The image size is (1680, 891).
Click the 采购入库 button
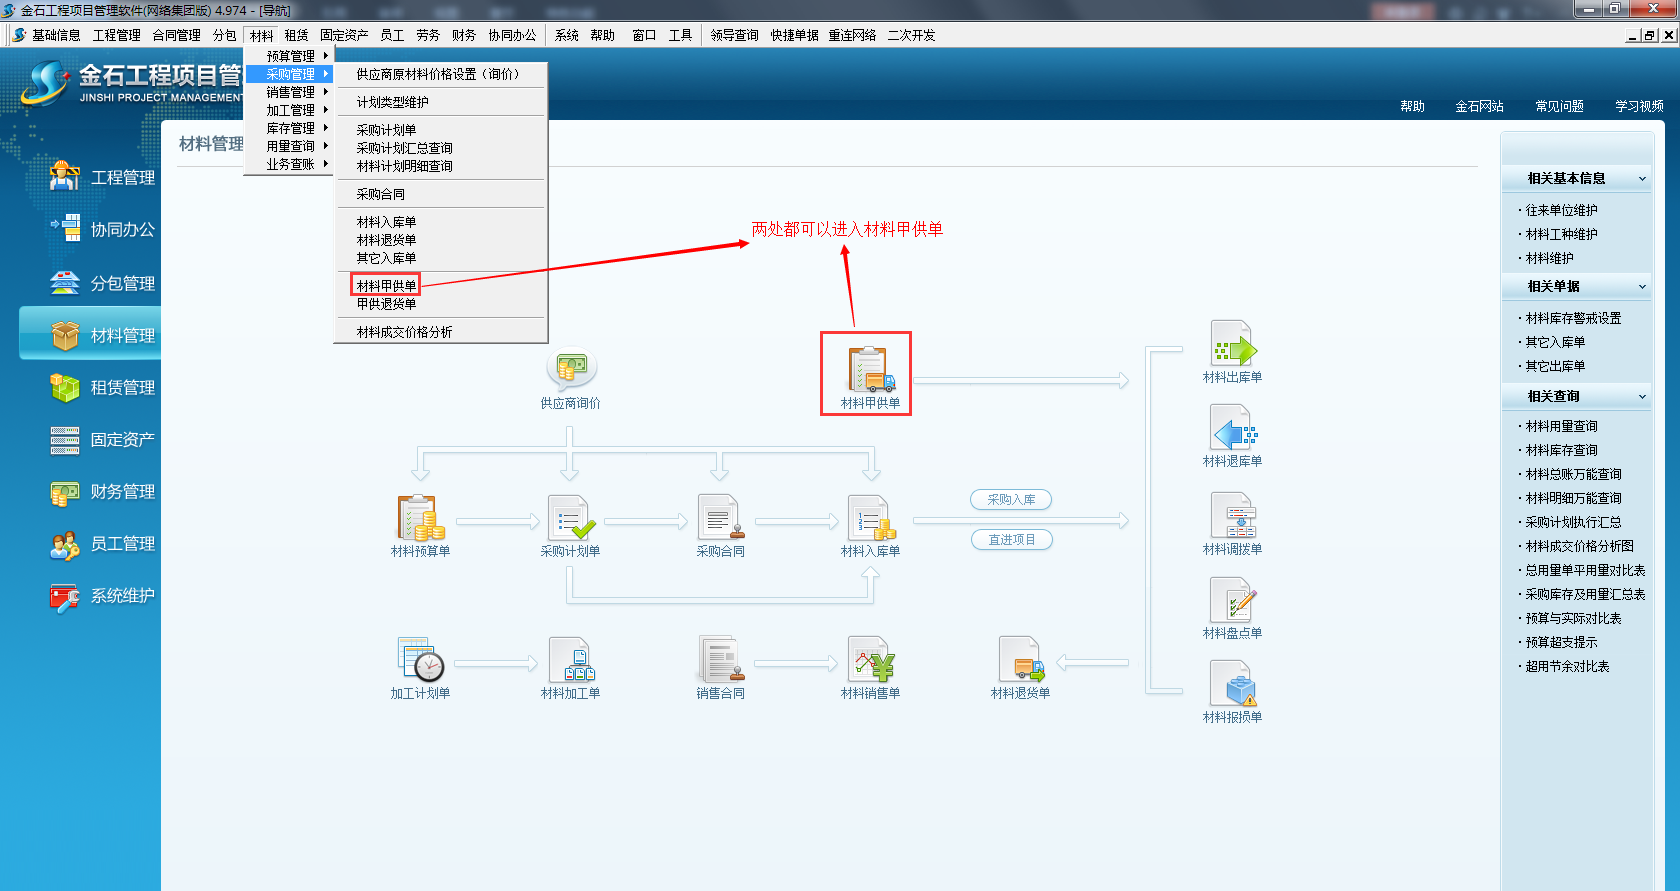click(1011, 500)
